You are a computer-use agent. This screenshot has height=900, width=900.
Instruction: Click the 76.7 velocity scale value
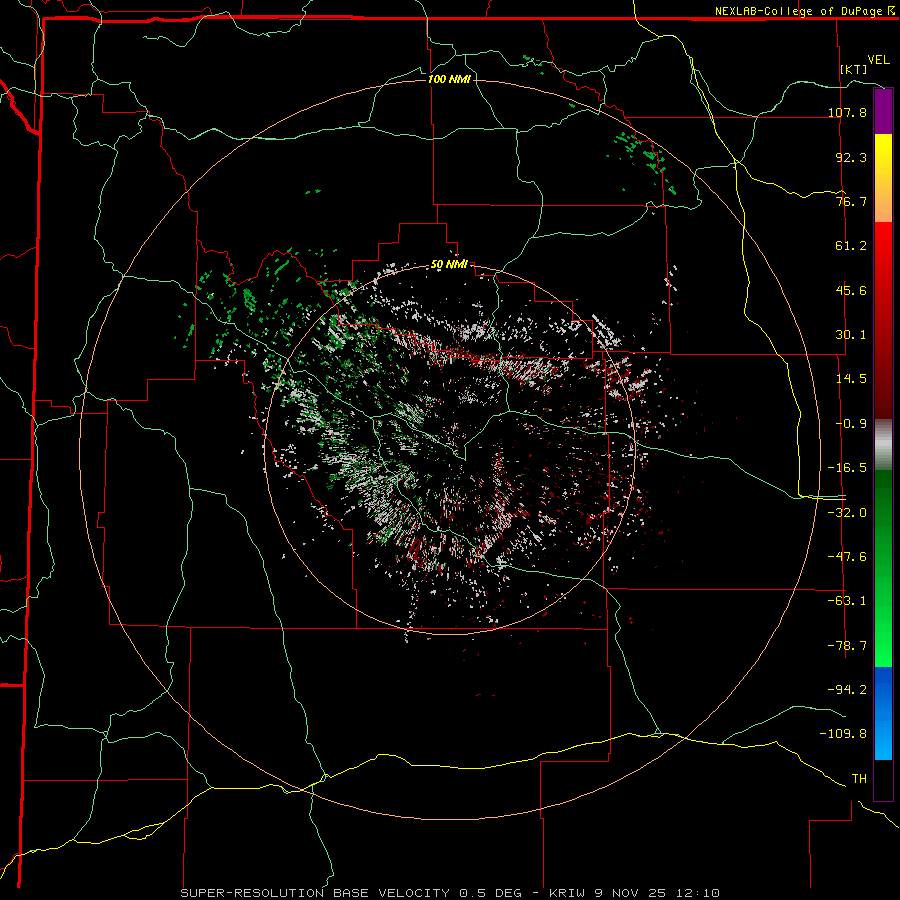pyautogui.click(x=851, y=201)
